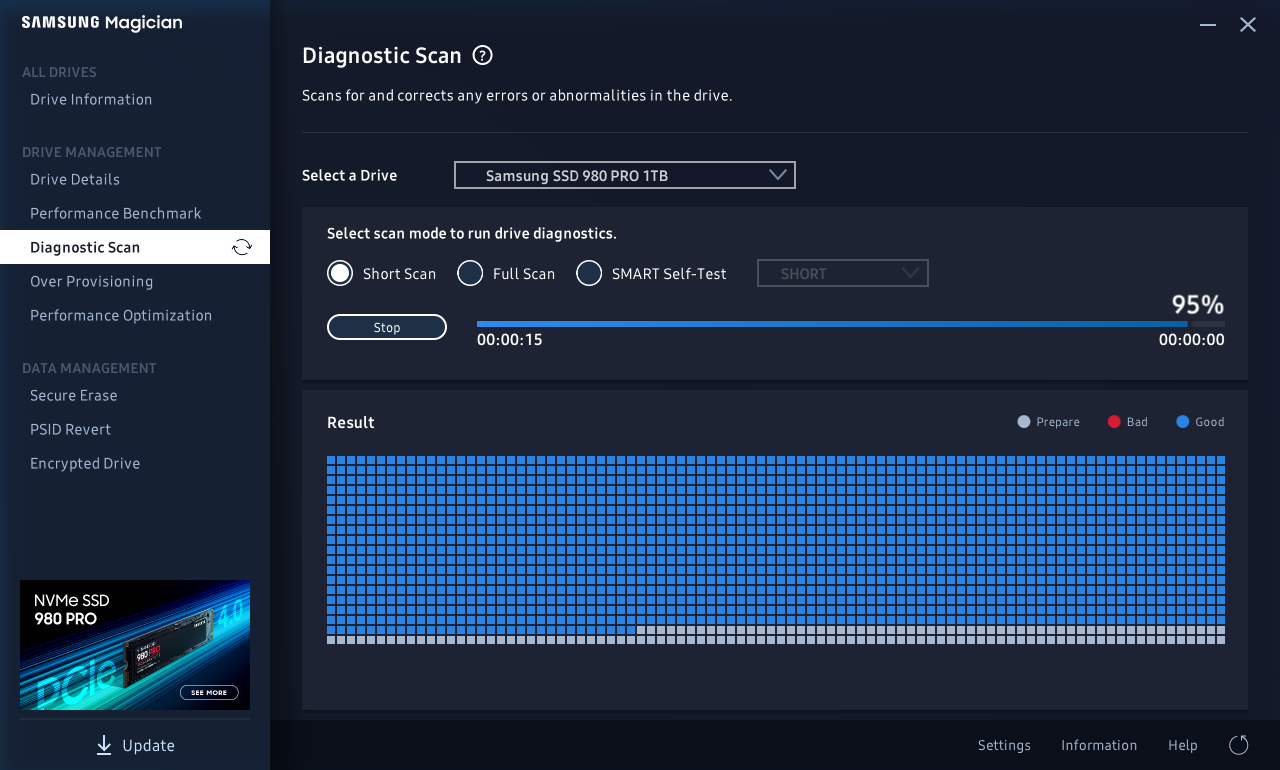
Task: Close the Samsung Magician window
Action: (1248, 24)
